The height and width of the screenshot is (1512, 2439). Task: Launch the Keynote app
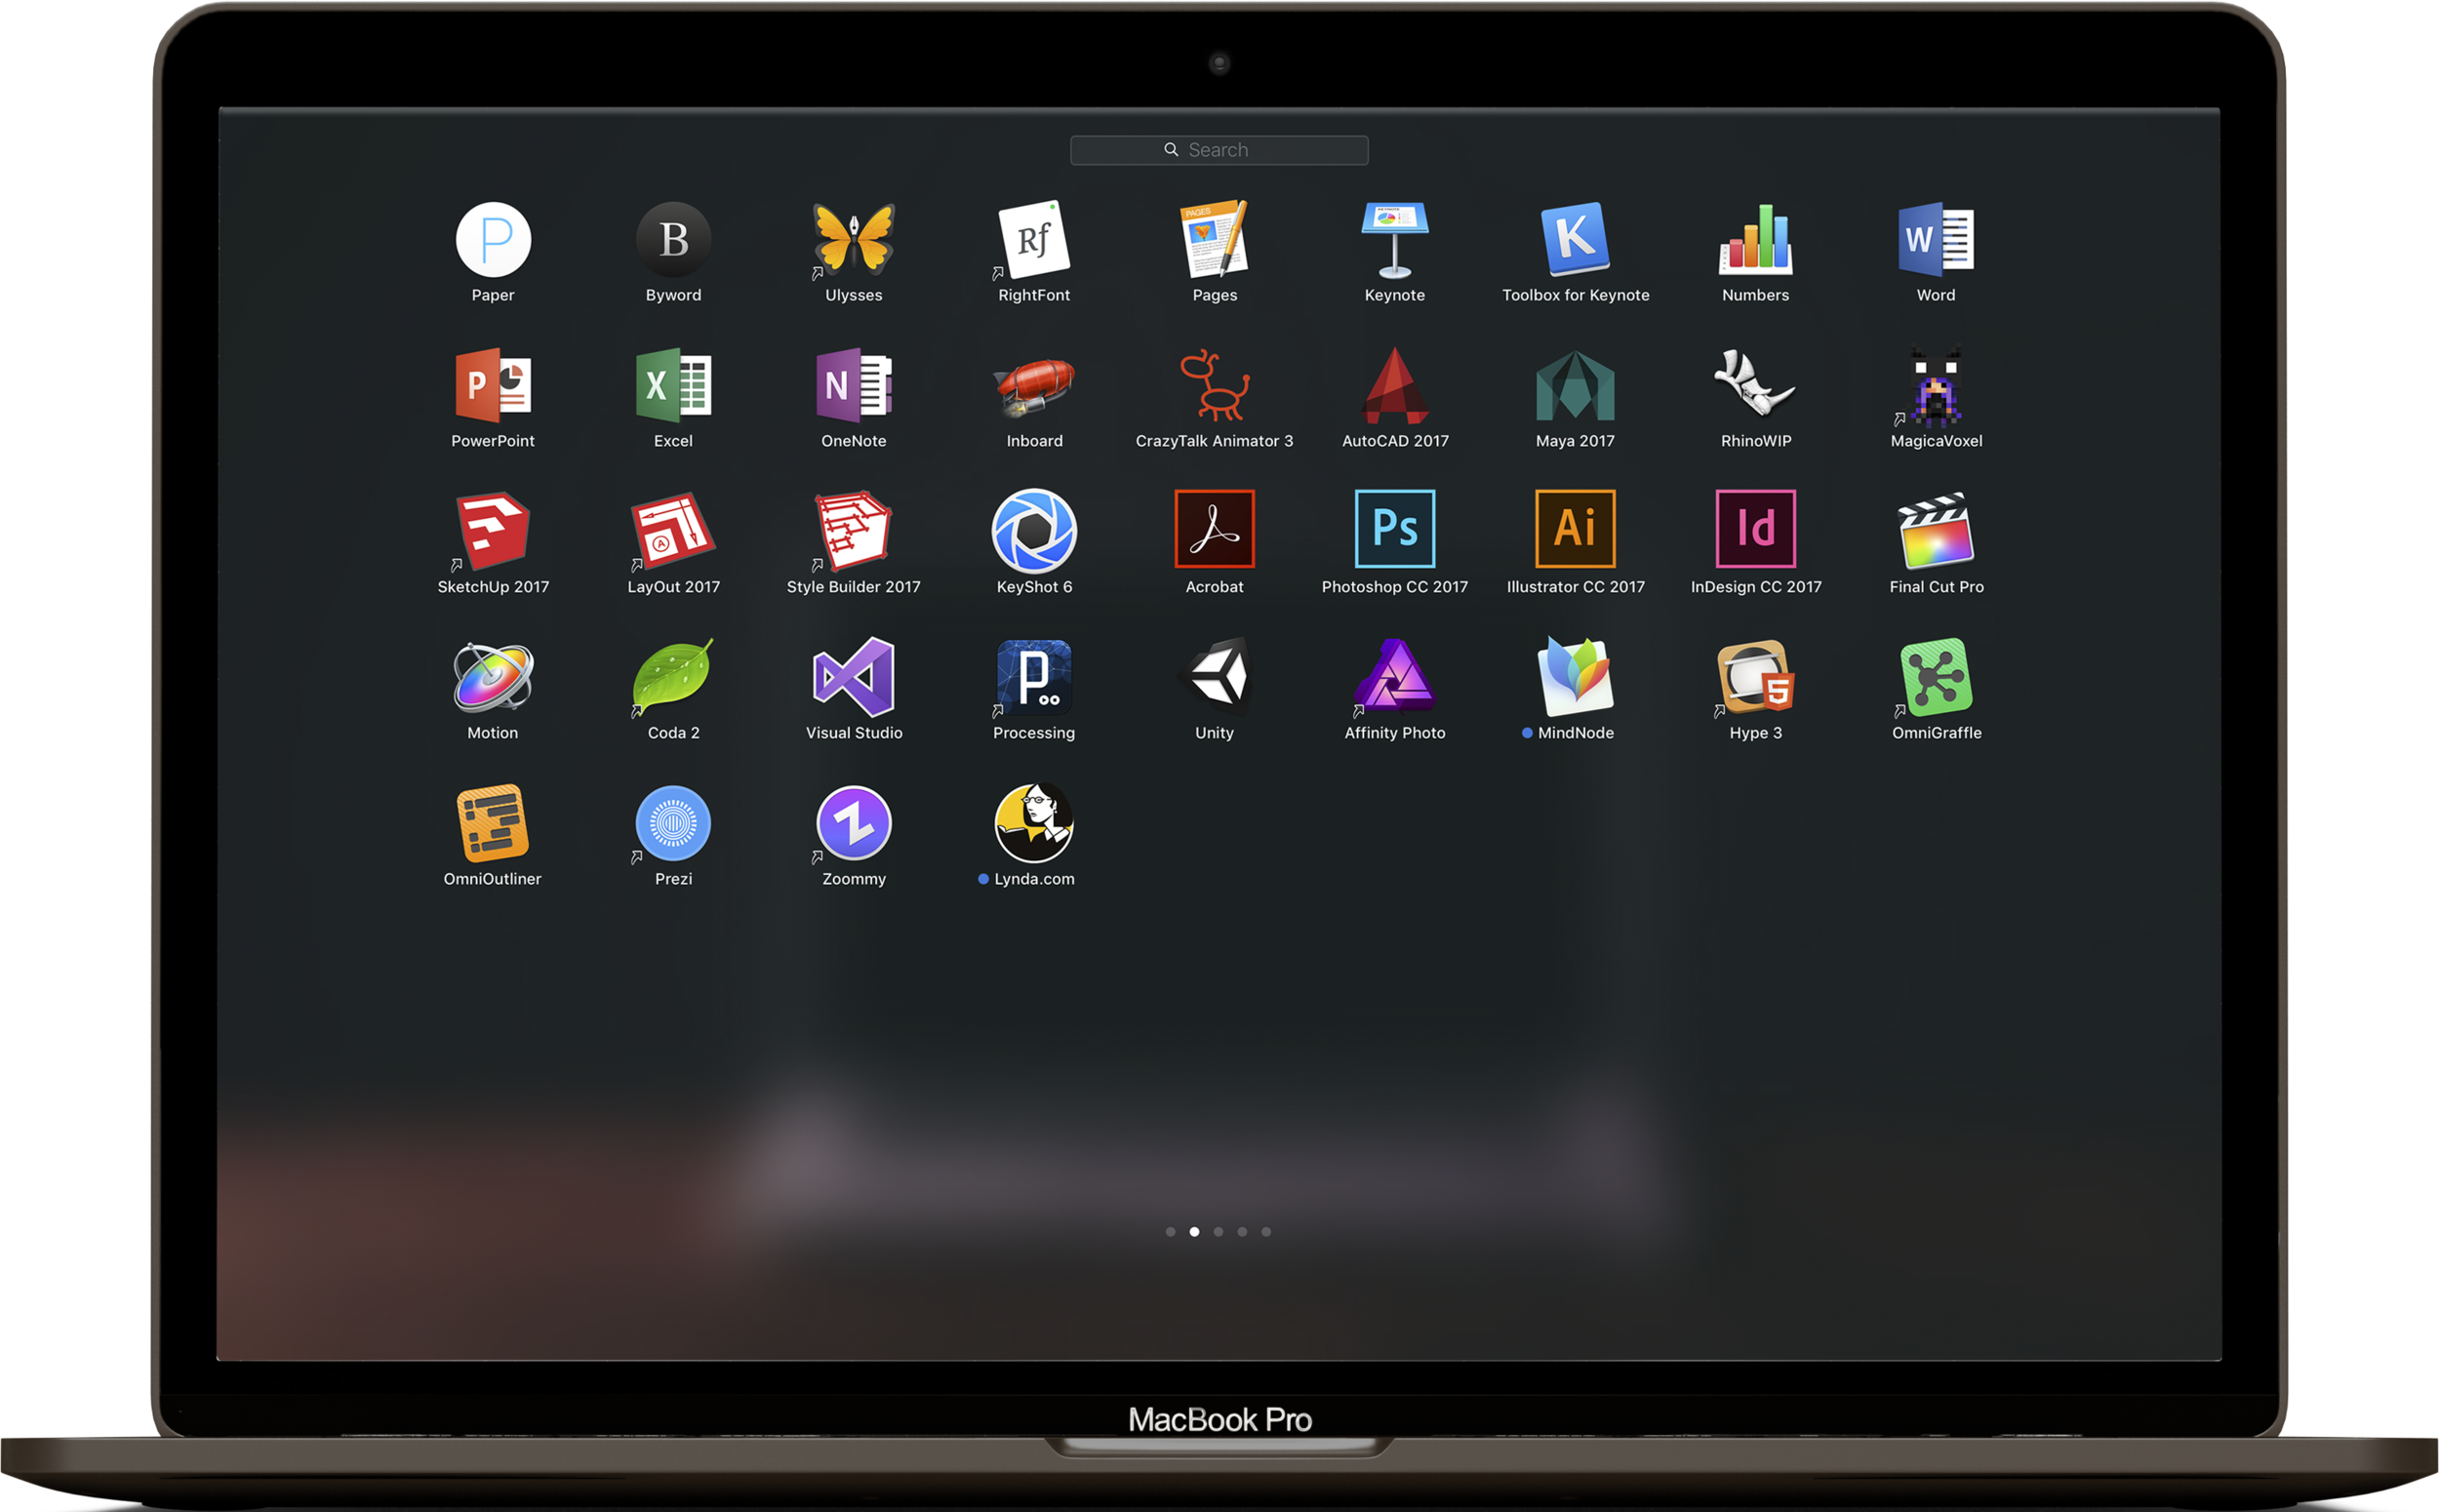(1395, 240)
